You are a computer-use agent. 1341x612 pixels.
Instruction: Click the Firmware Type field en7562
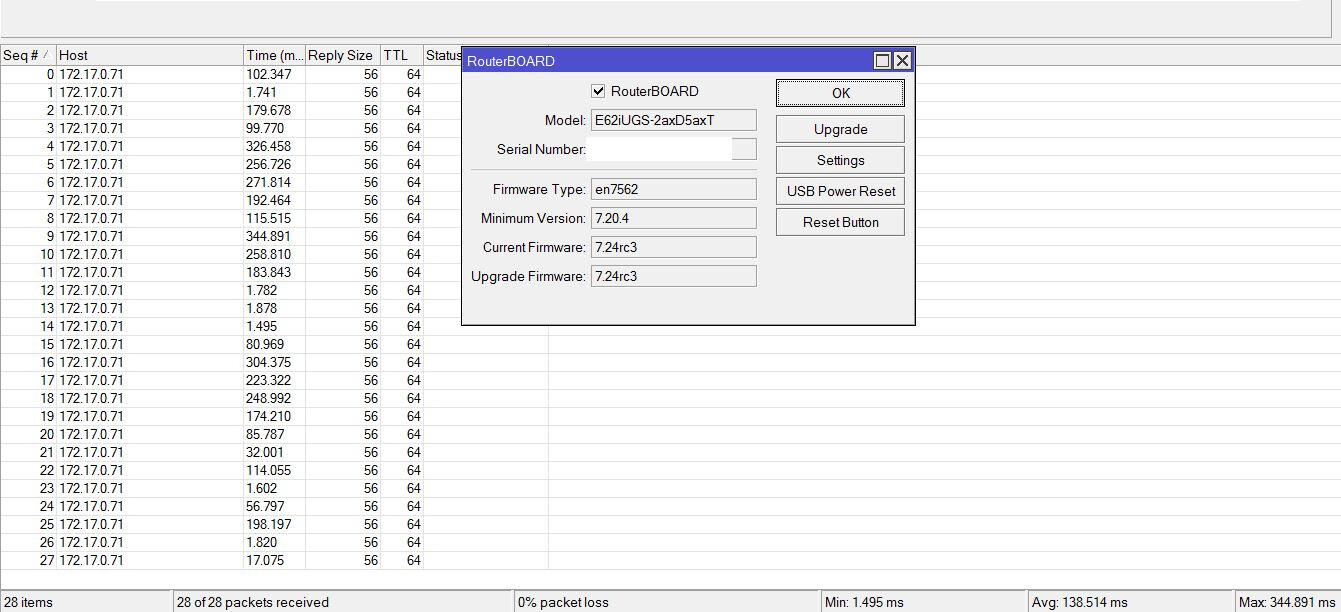(673, 189)
